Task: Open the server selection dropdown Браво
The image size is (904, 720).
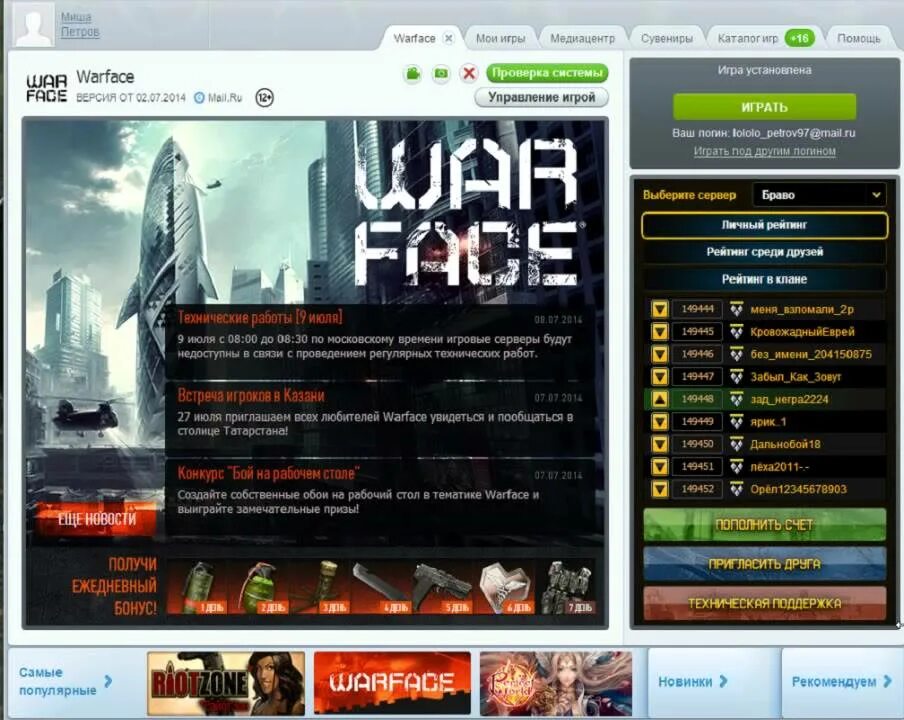Action: click(x=820, y=195)
